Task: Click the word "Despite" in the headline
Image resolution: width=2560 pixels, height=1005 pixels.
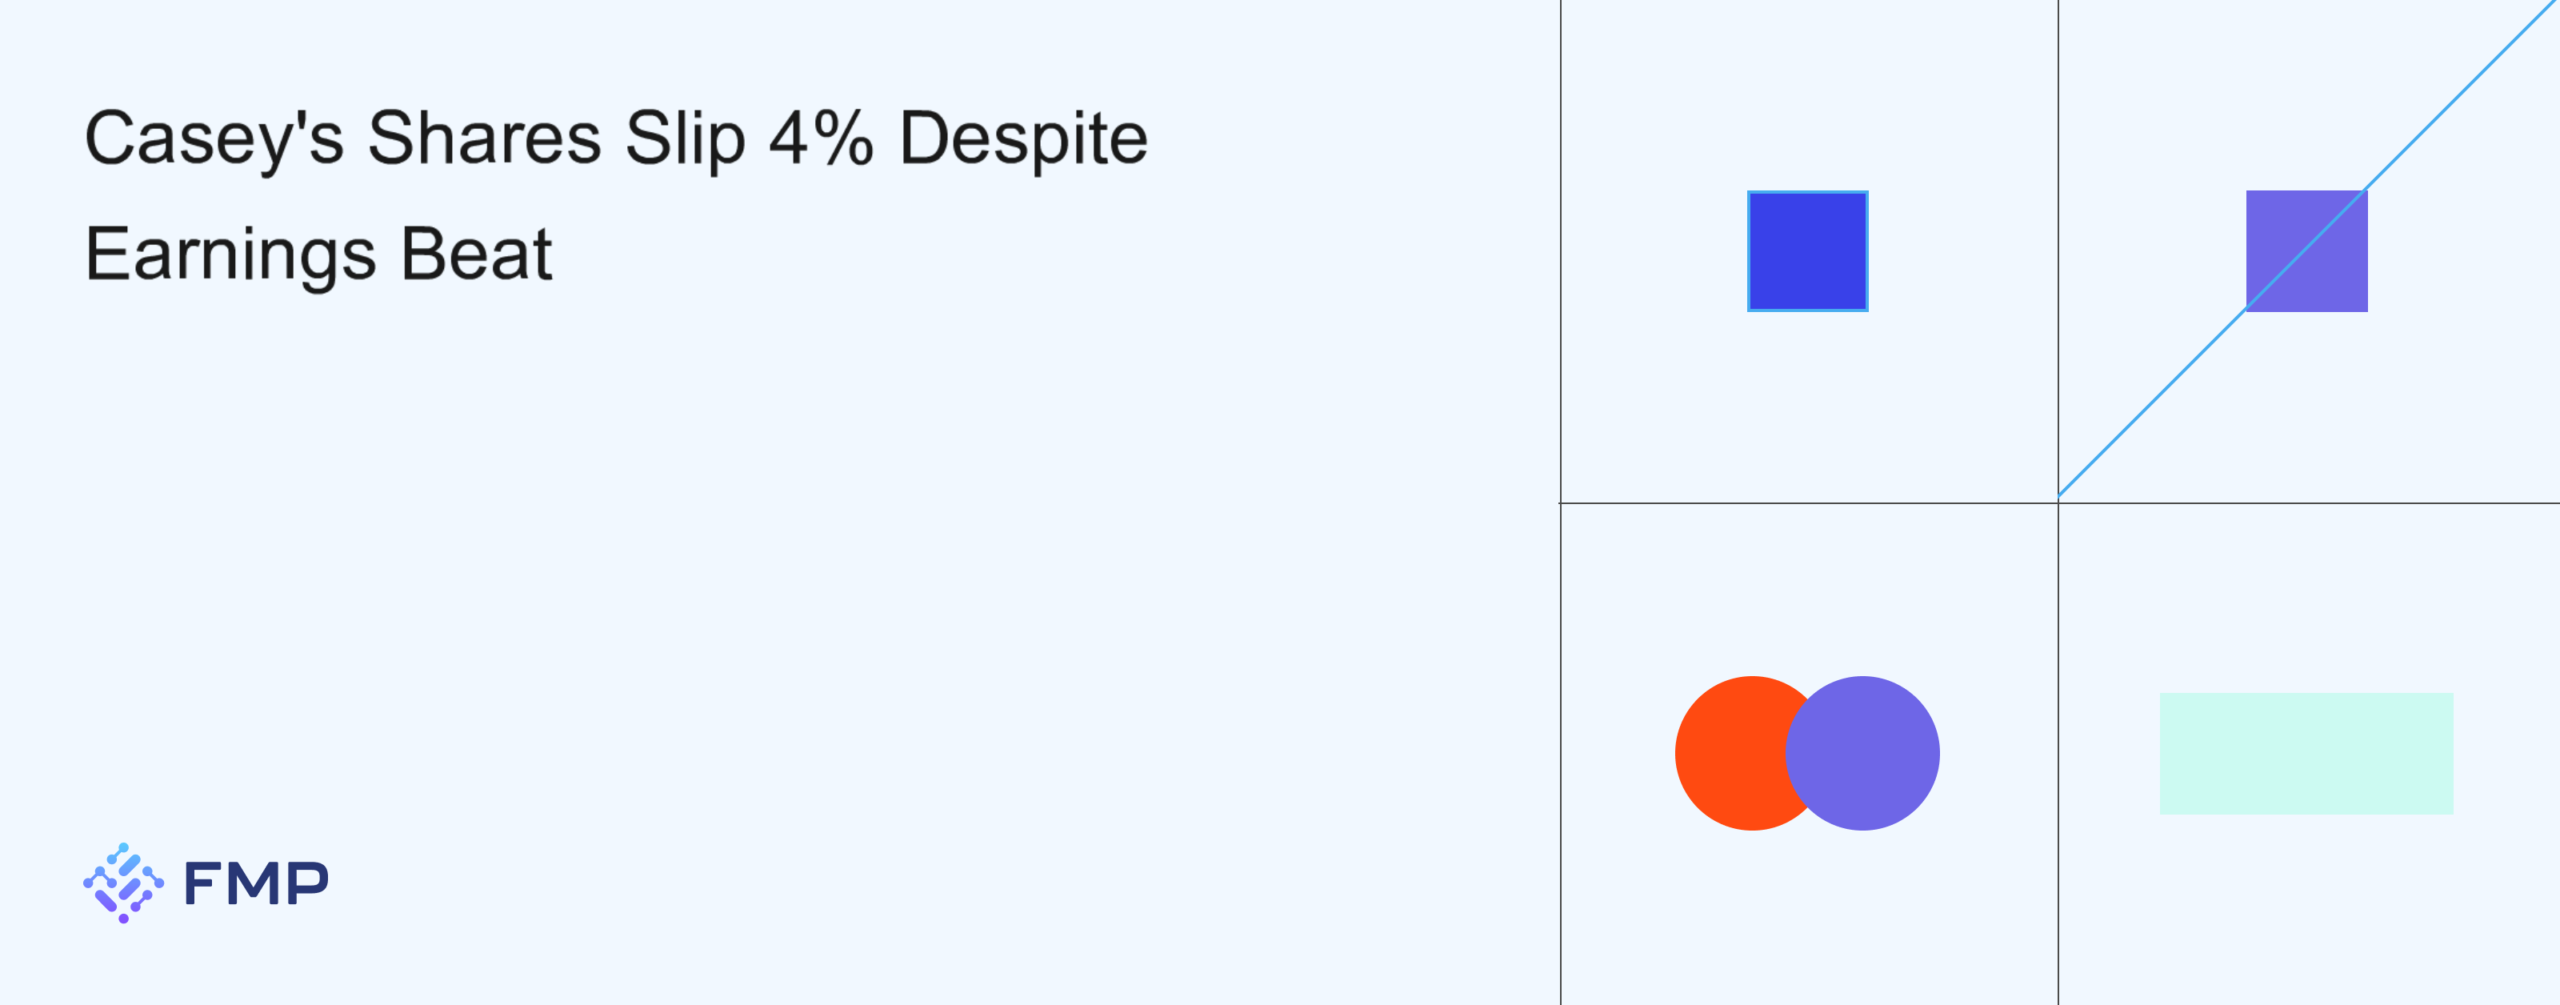Action: [1023, 138]
